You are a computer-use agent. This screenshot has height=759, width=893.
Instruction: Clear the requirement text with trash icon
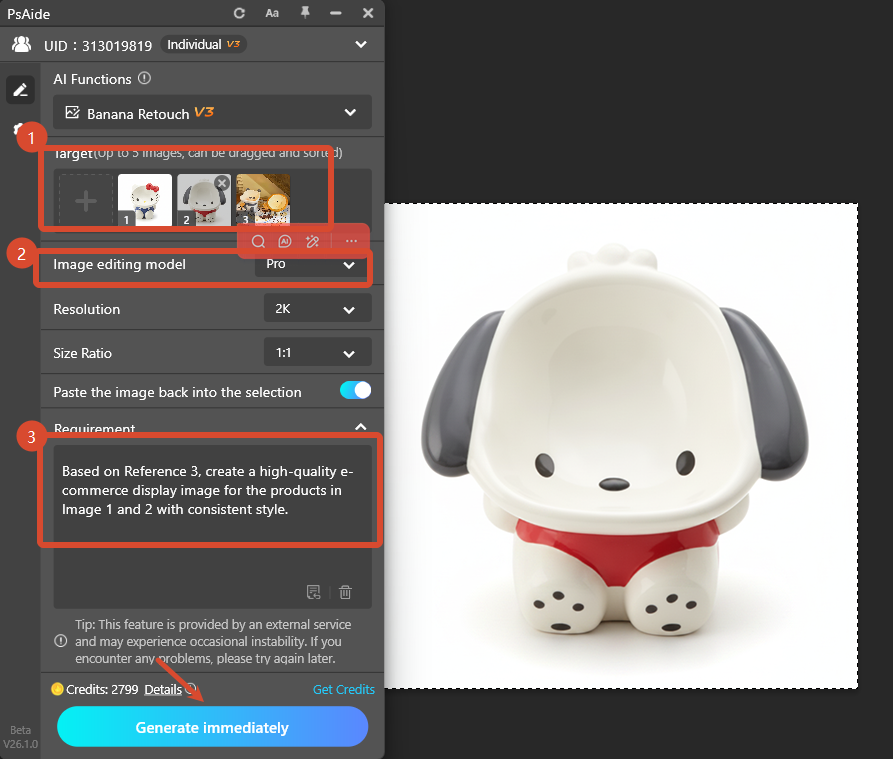tap(345, 592)
